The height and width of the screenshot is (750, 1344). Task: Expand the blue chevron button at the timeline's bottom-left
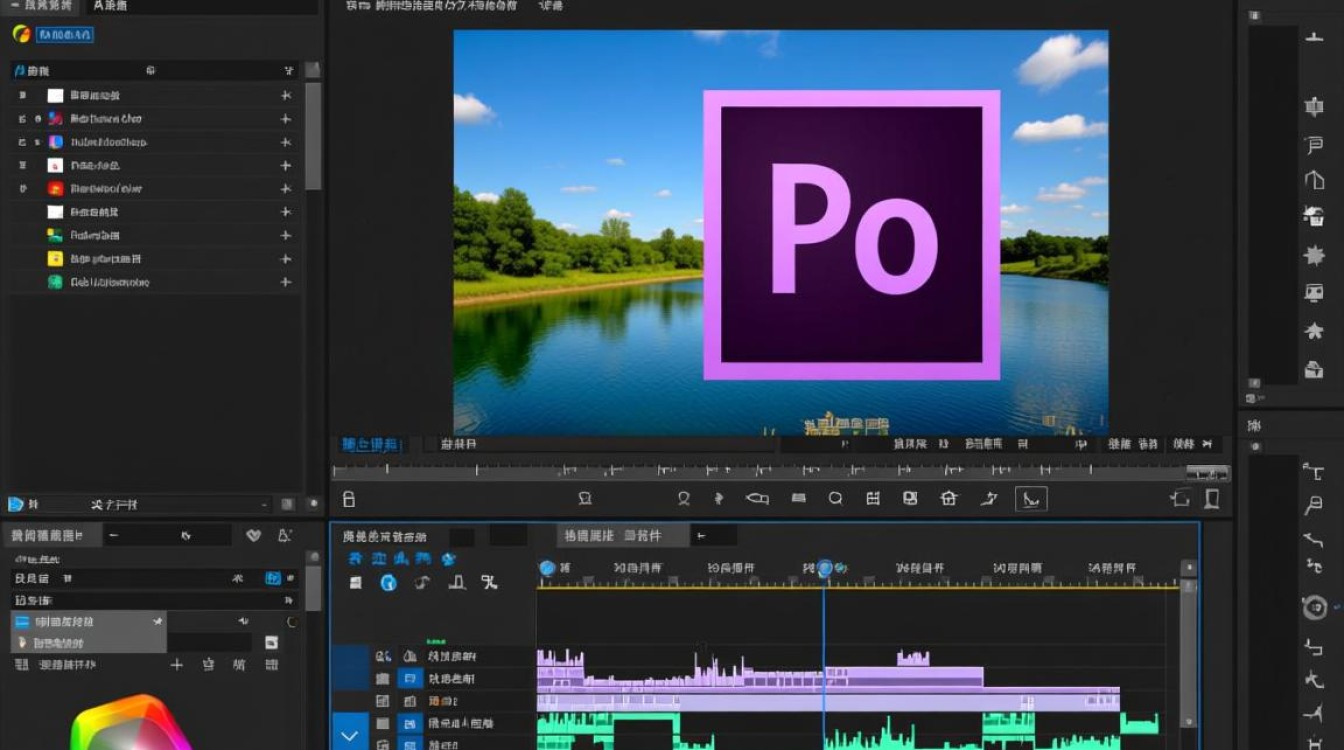coord(348,734)
